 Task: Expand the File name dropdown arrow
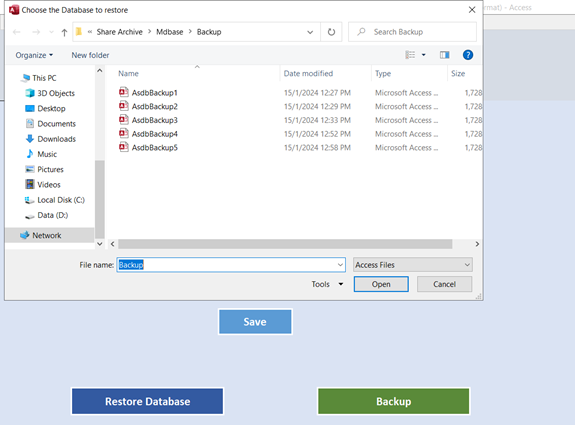coord(340,265)
